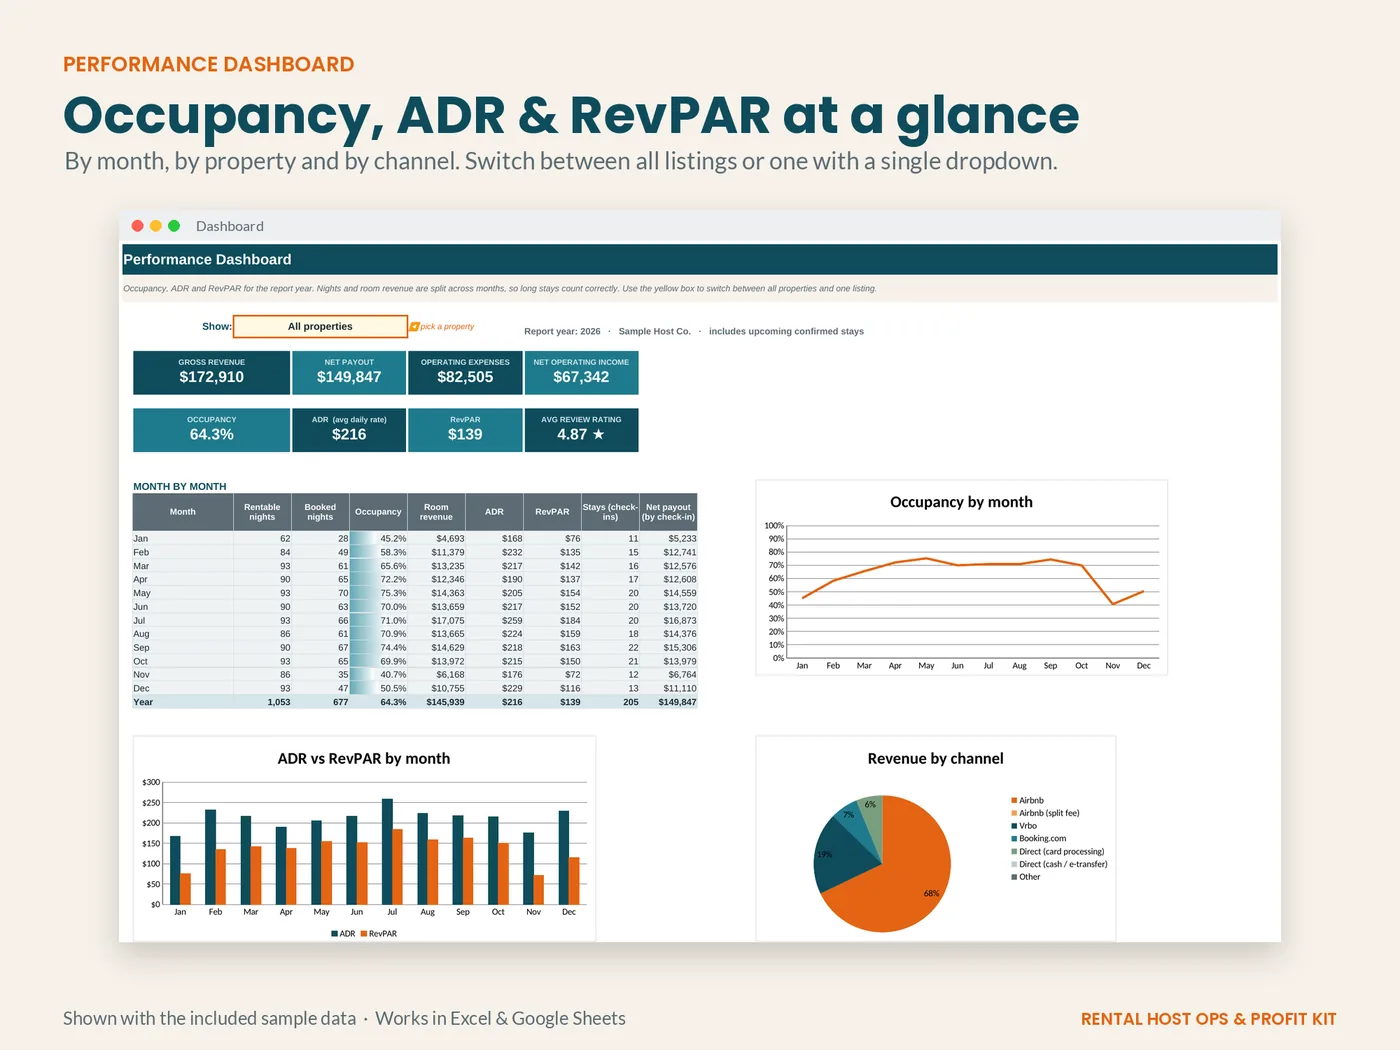Click the "Direct (card processing)" legend entry
Image resolution: width=1400 pixels, height=1050 pixels.
click(1058, 852)
